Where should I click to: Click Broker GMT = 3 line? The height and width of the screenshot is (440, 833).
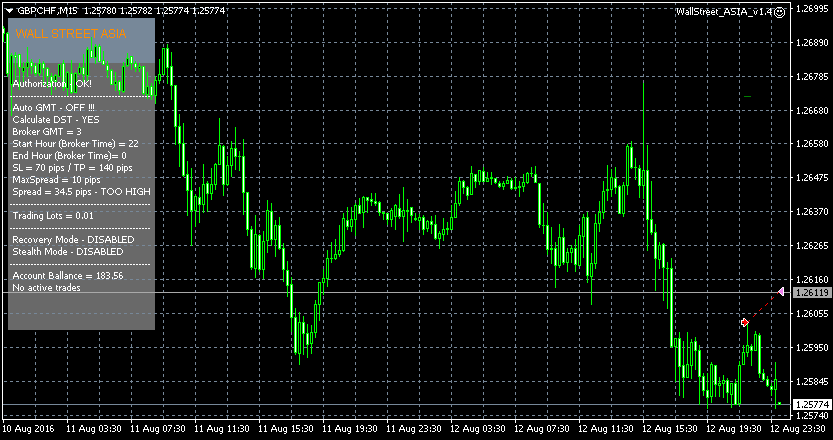pyautogui.click(x=47, y=132)
